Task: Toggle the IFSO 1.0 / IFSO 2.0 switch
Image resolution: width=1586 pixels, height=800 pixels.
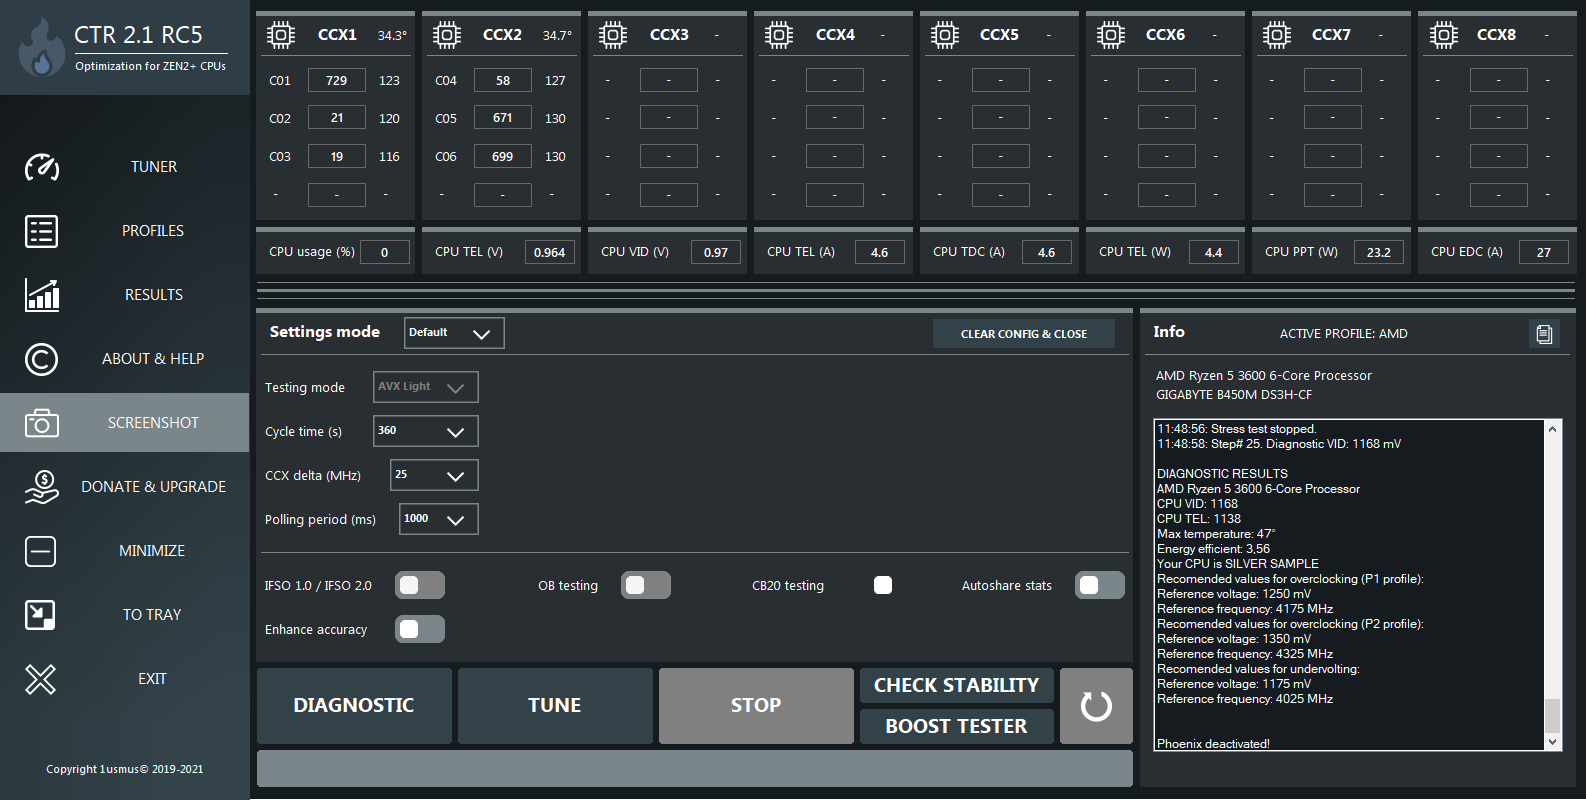Action: coord(420,586)
